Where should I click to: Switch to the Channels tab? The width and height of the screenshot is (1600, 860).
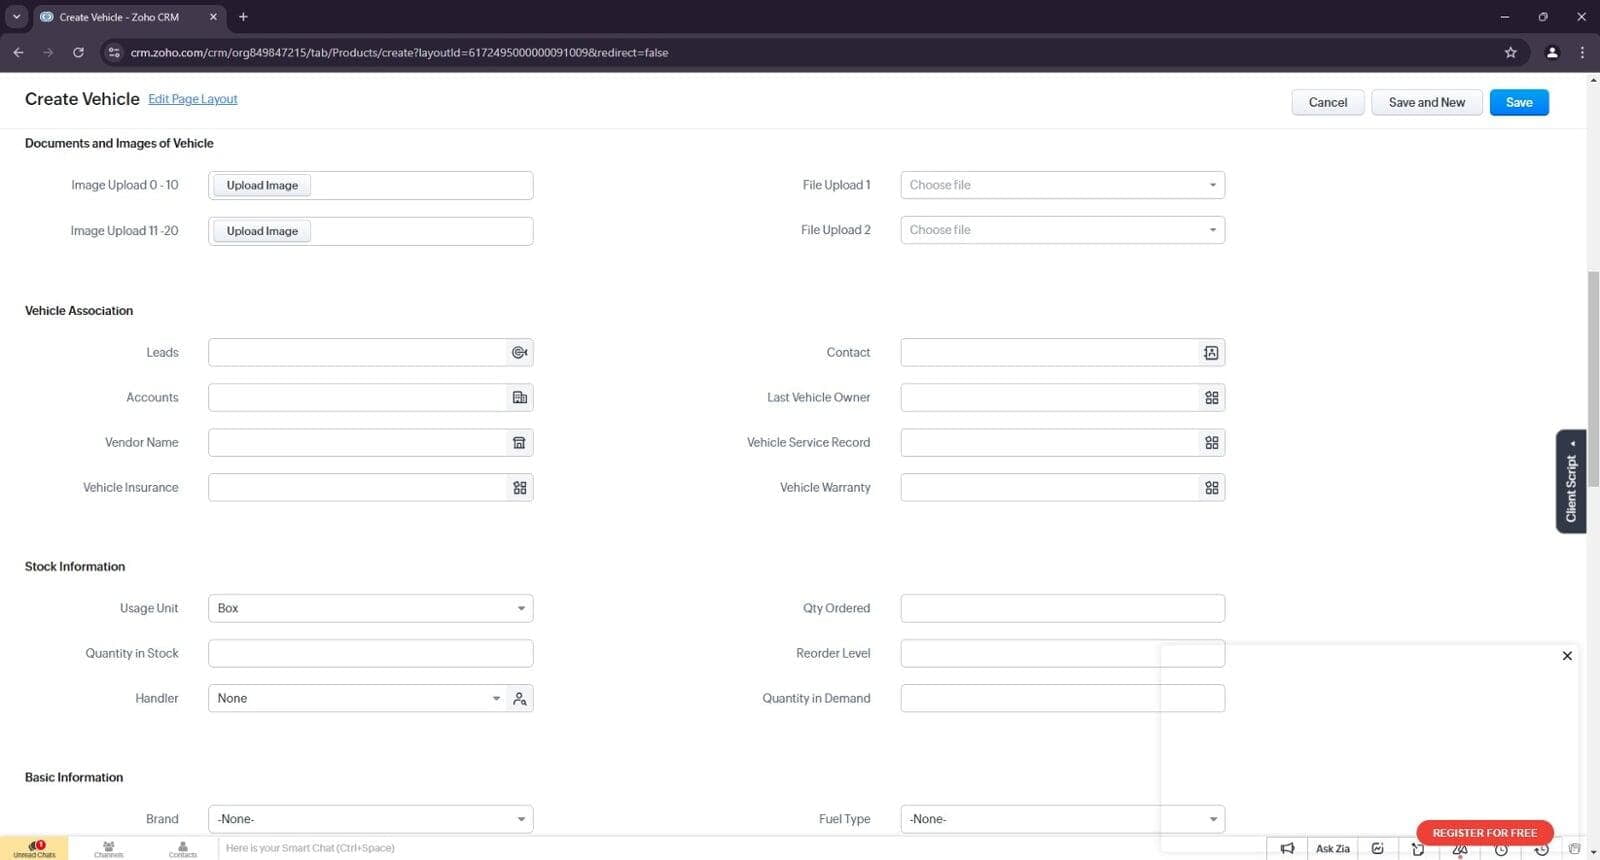[x=108, y=848]
